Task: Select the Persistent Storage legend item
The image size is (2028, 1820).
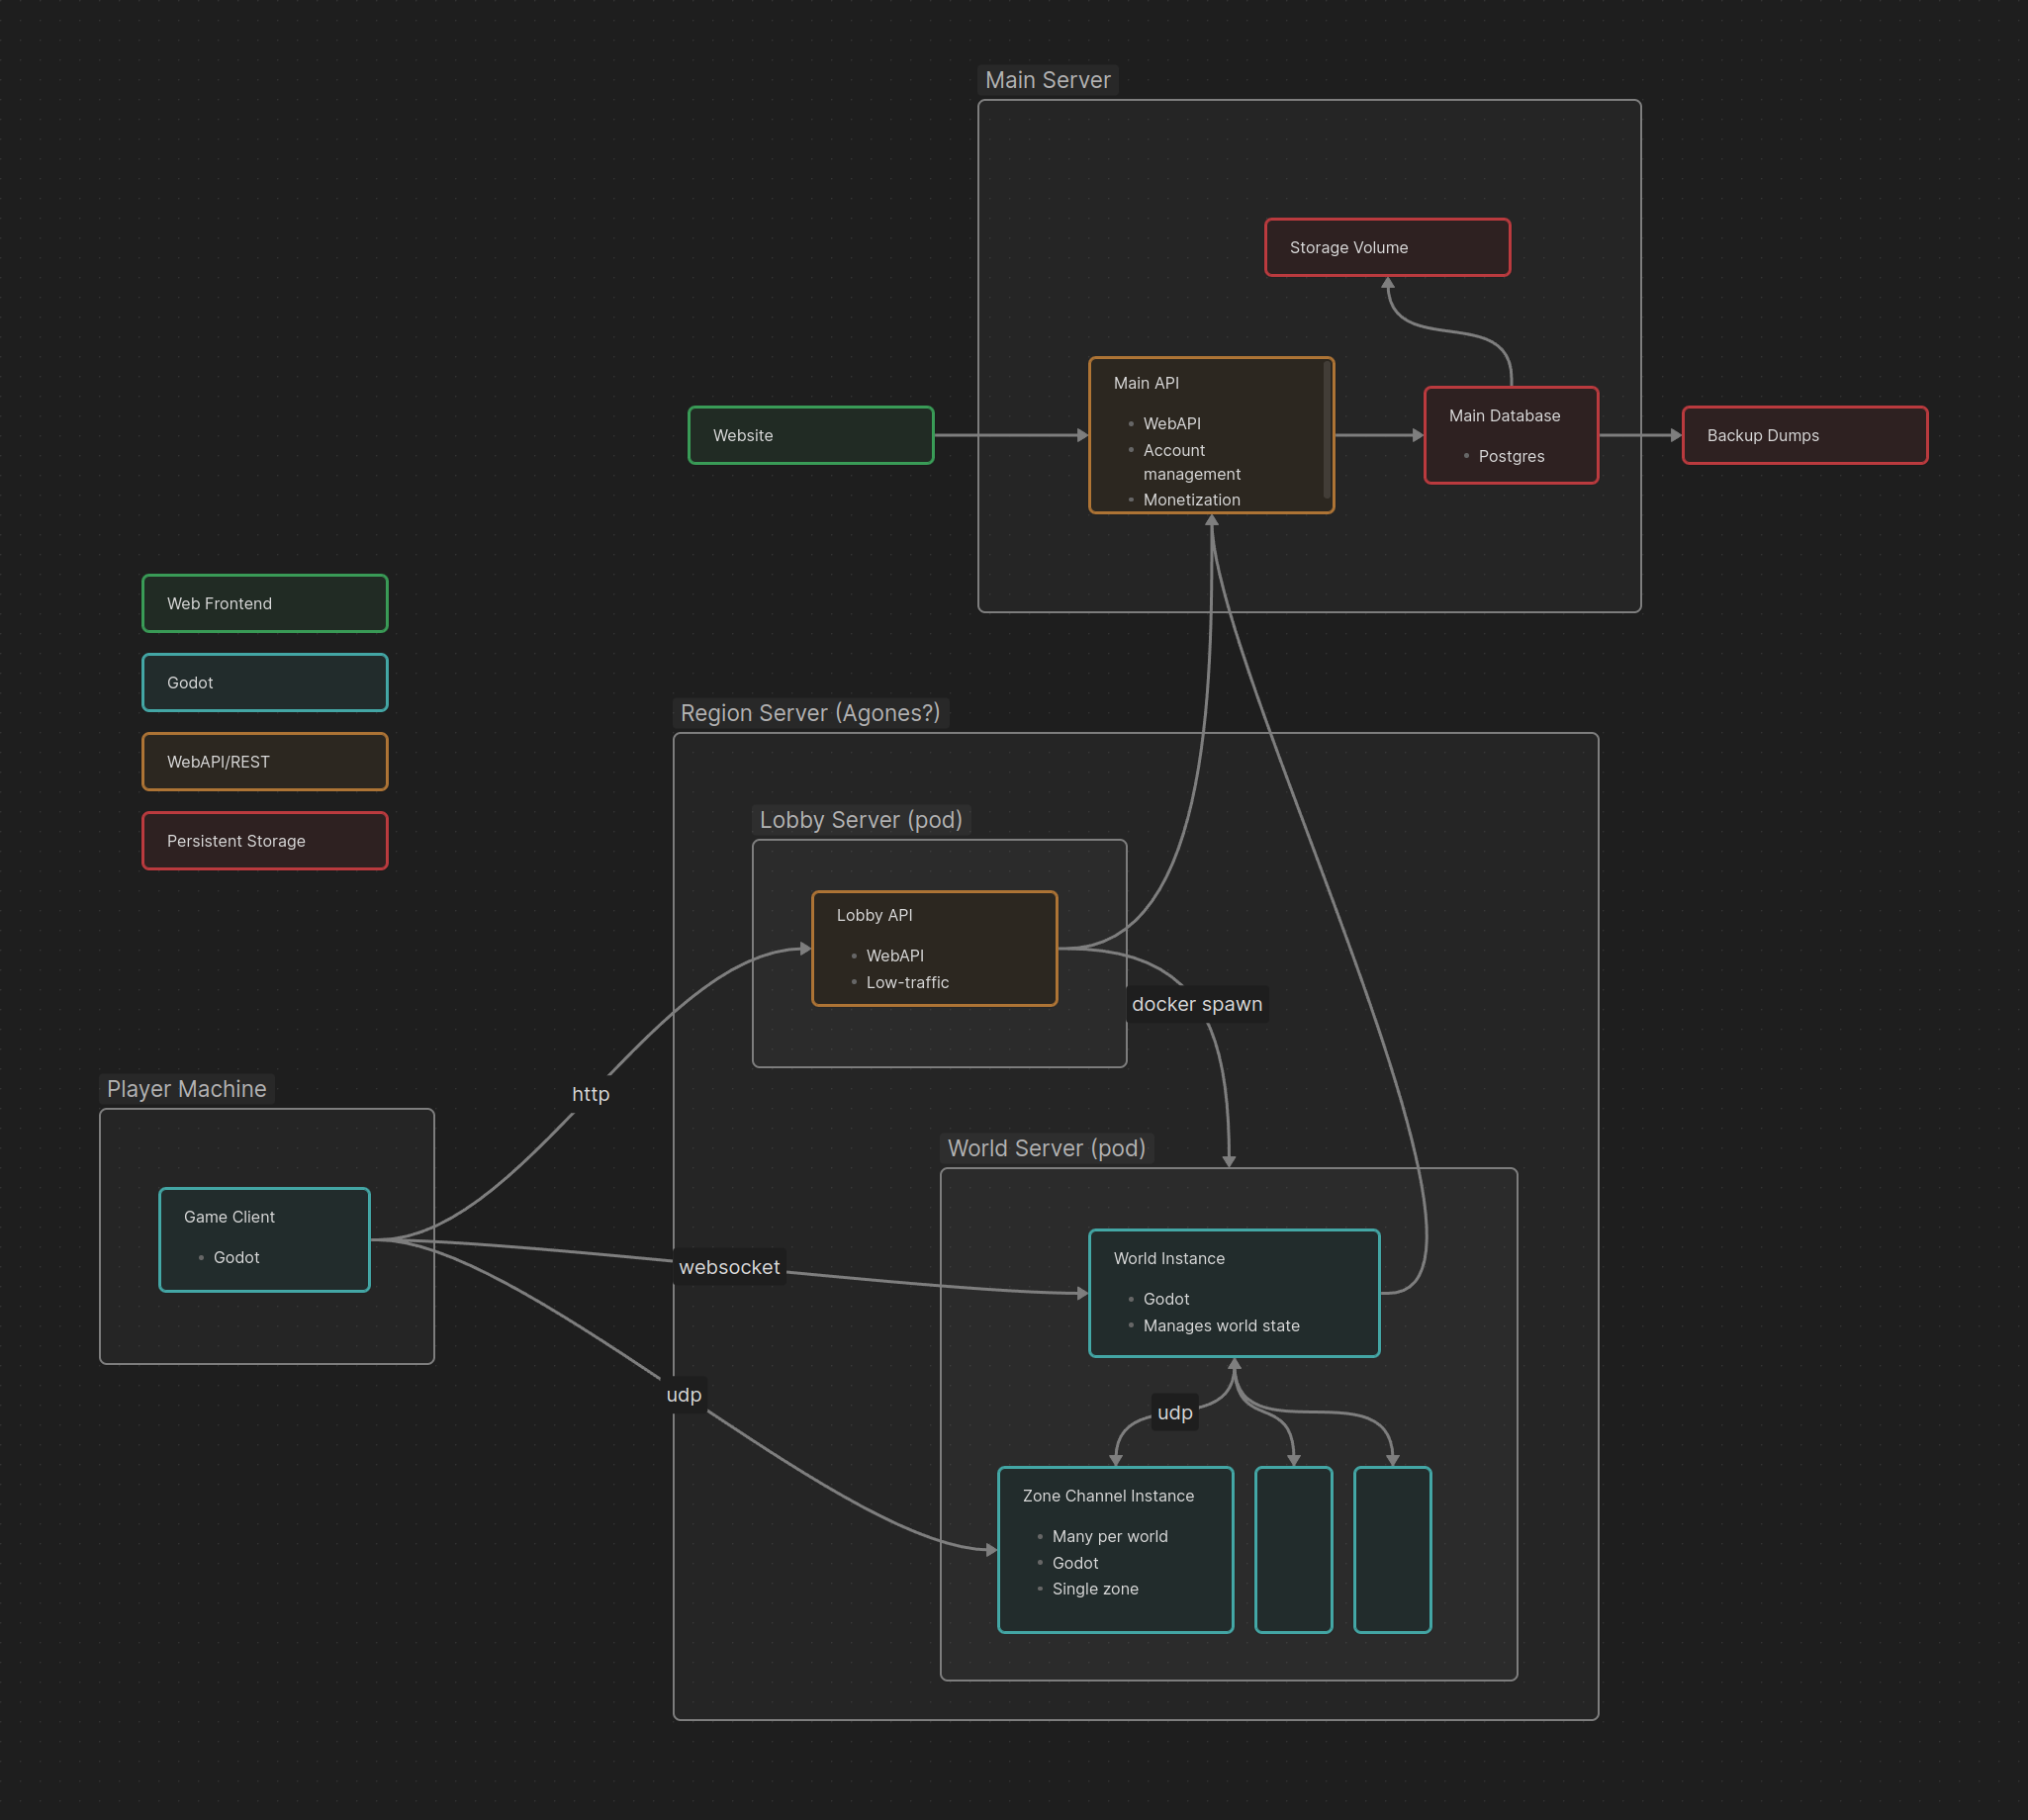Action: tap(264, 840)
